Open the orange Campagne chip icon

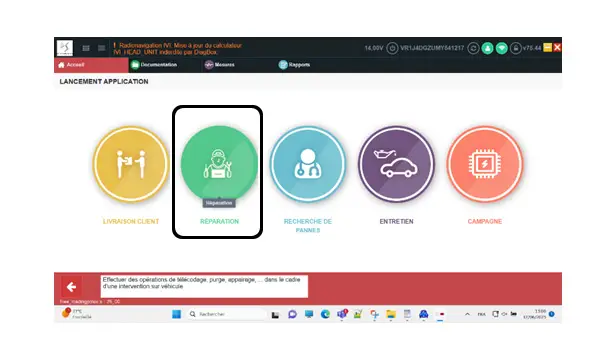tap(485, 164)
